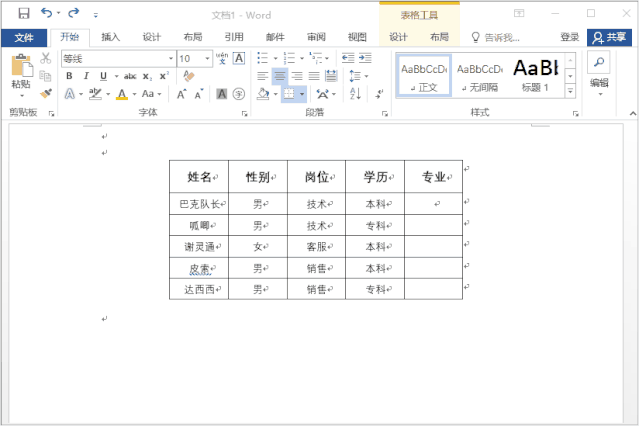Viewport: 639px width, 426px height.
Task: Click the Format Painter brush icon
Action: [46, 92]
